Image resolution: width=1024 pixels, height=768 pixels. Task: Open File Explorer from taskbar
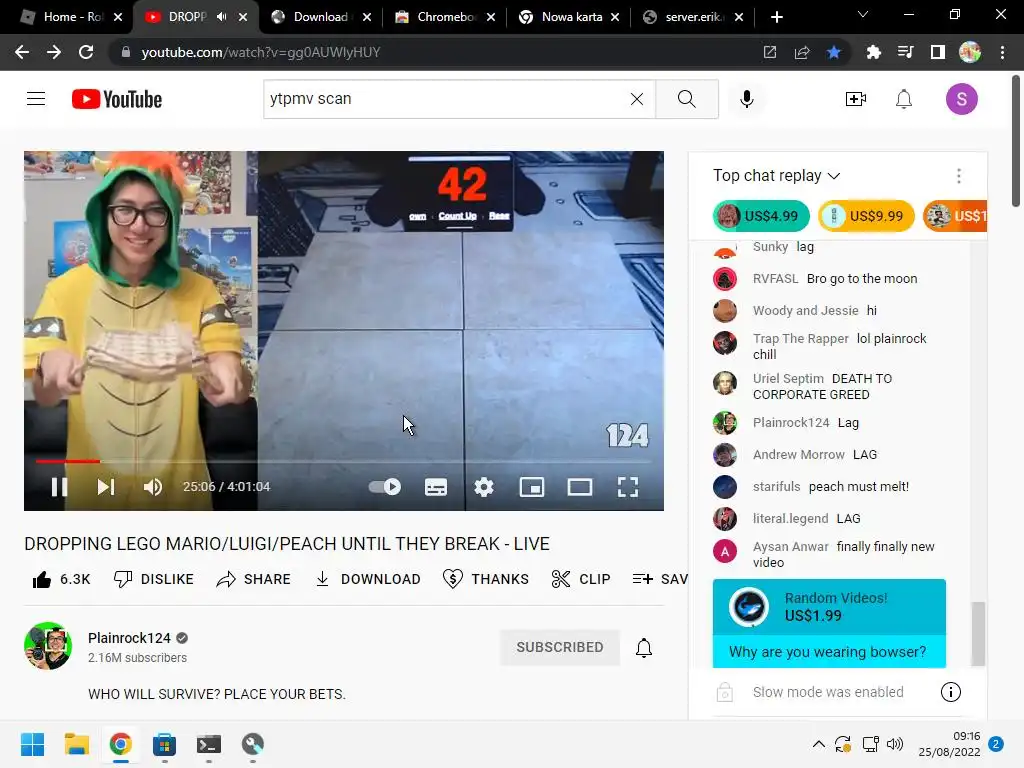click(76, 744)
